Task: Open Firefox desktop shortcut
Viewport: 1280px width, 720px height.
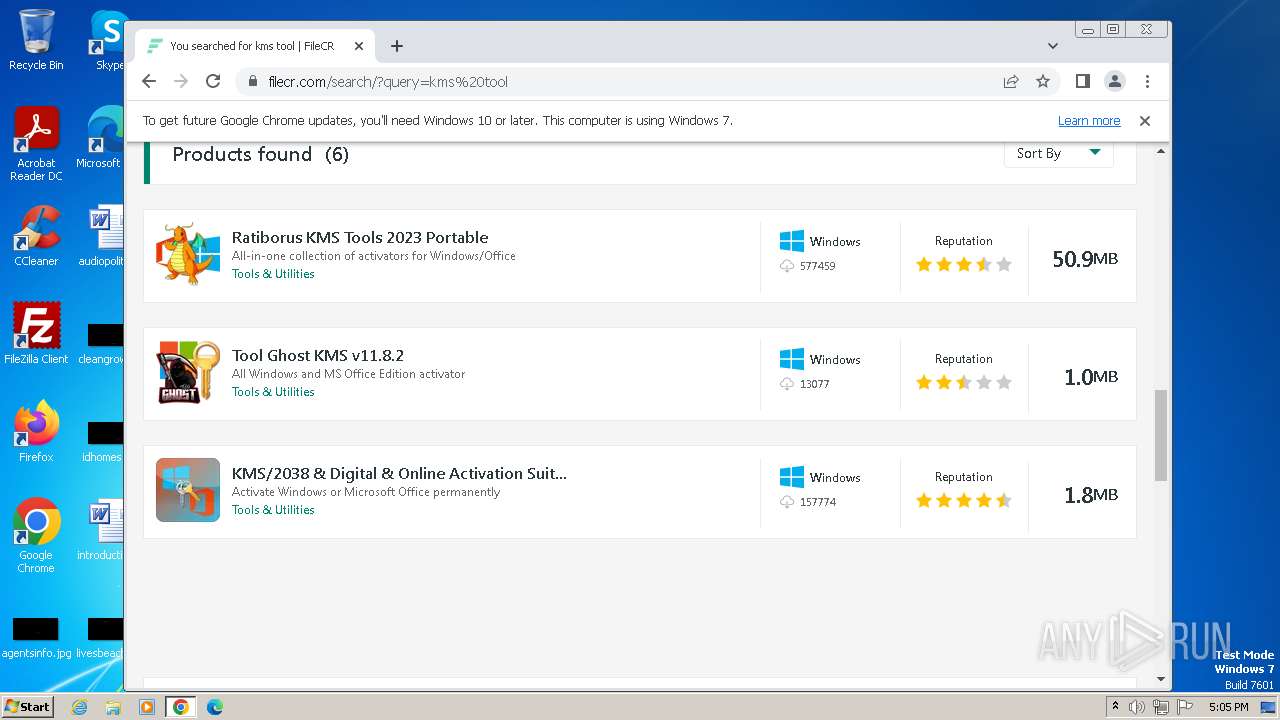Action: [36, 432]
